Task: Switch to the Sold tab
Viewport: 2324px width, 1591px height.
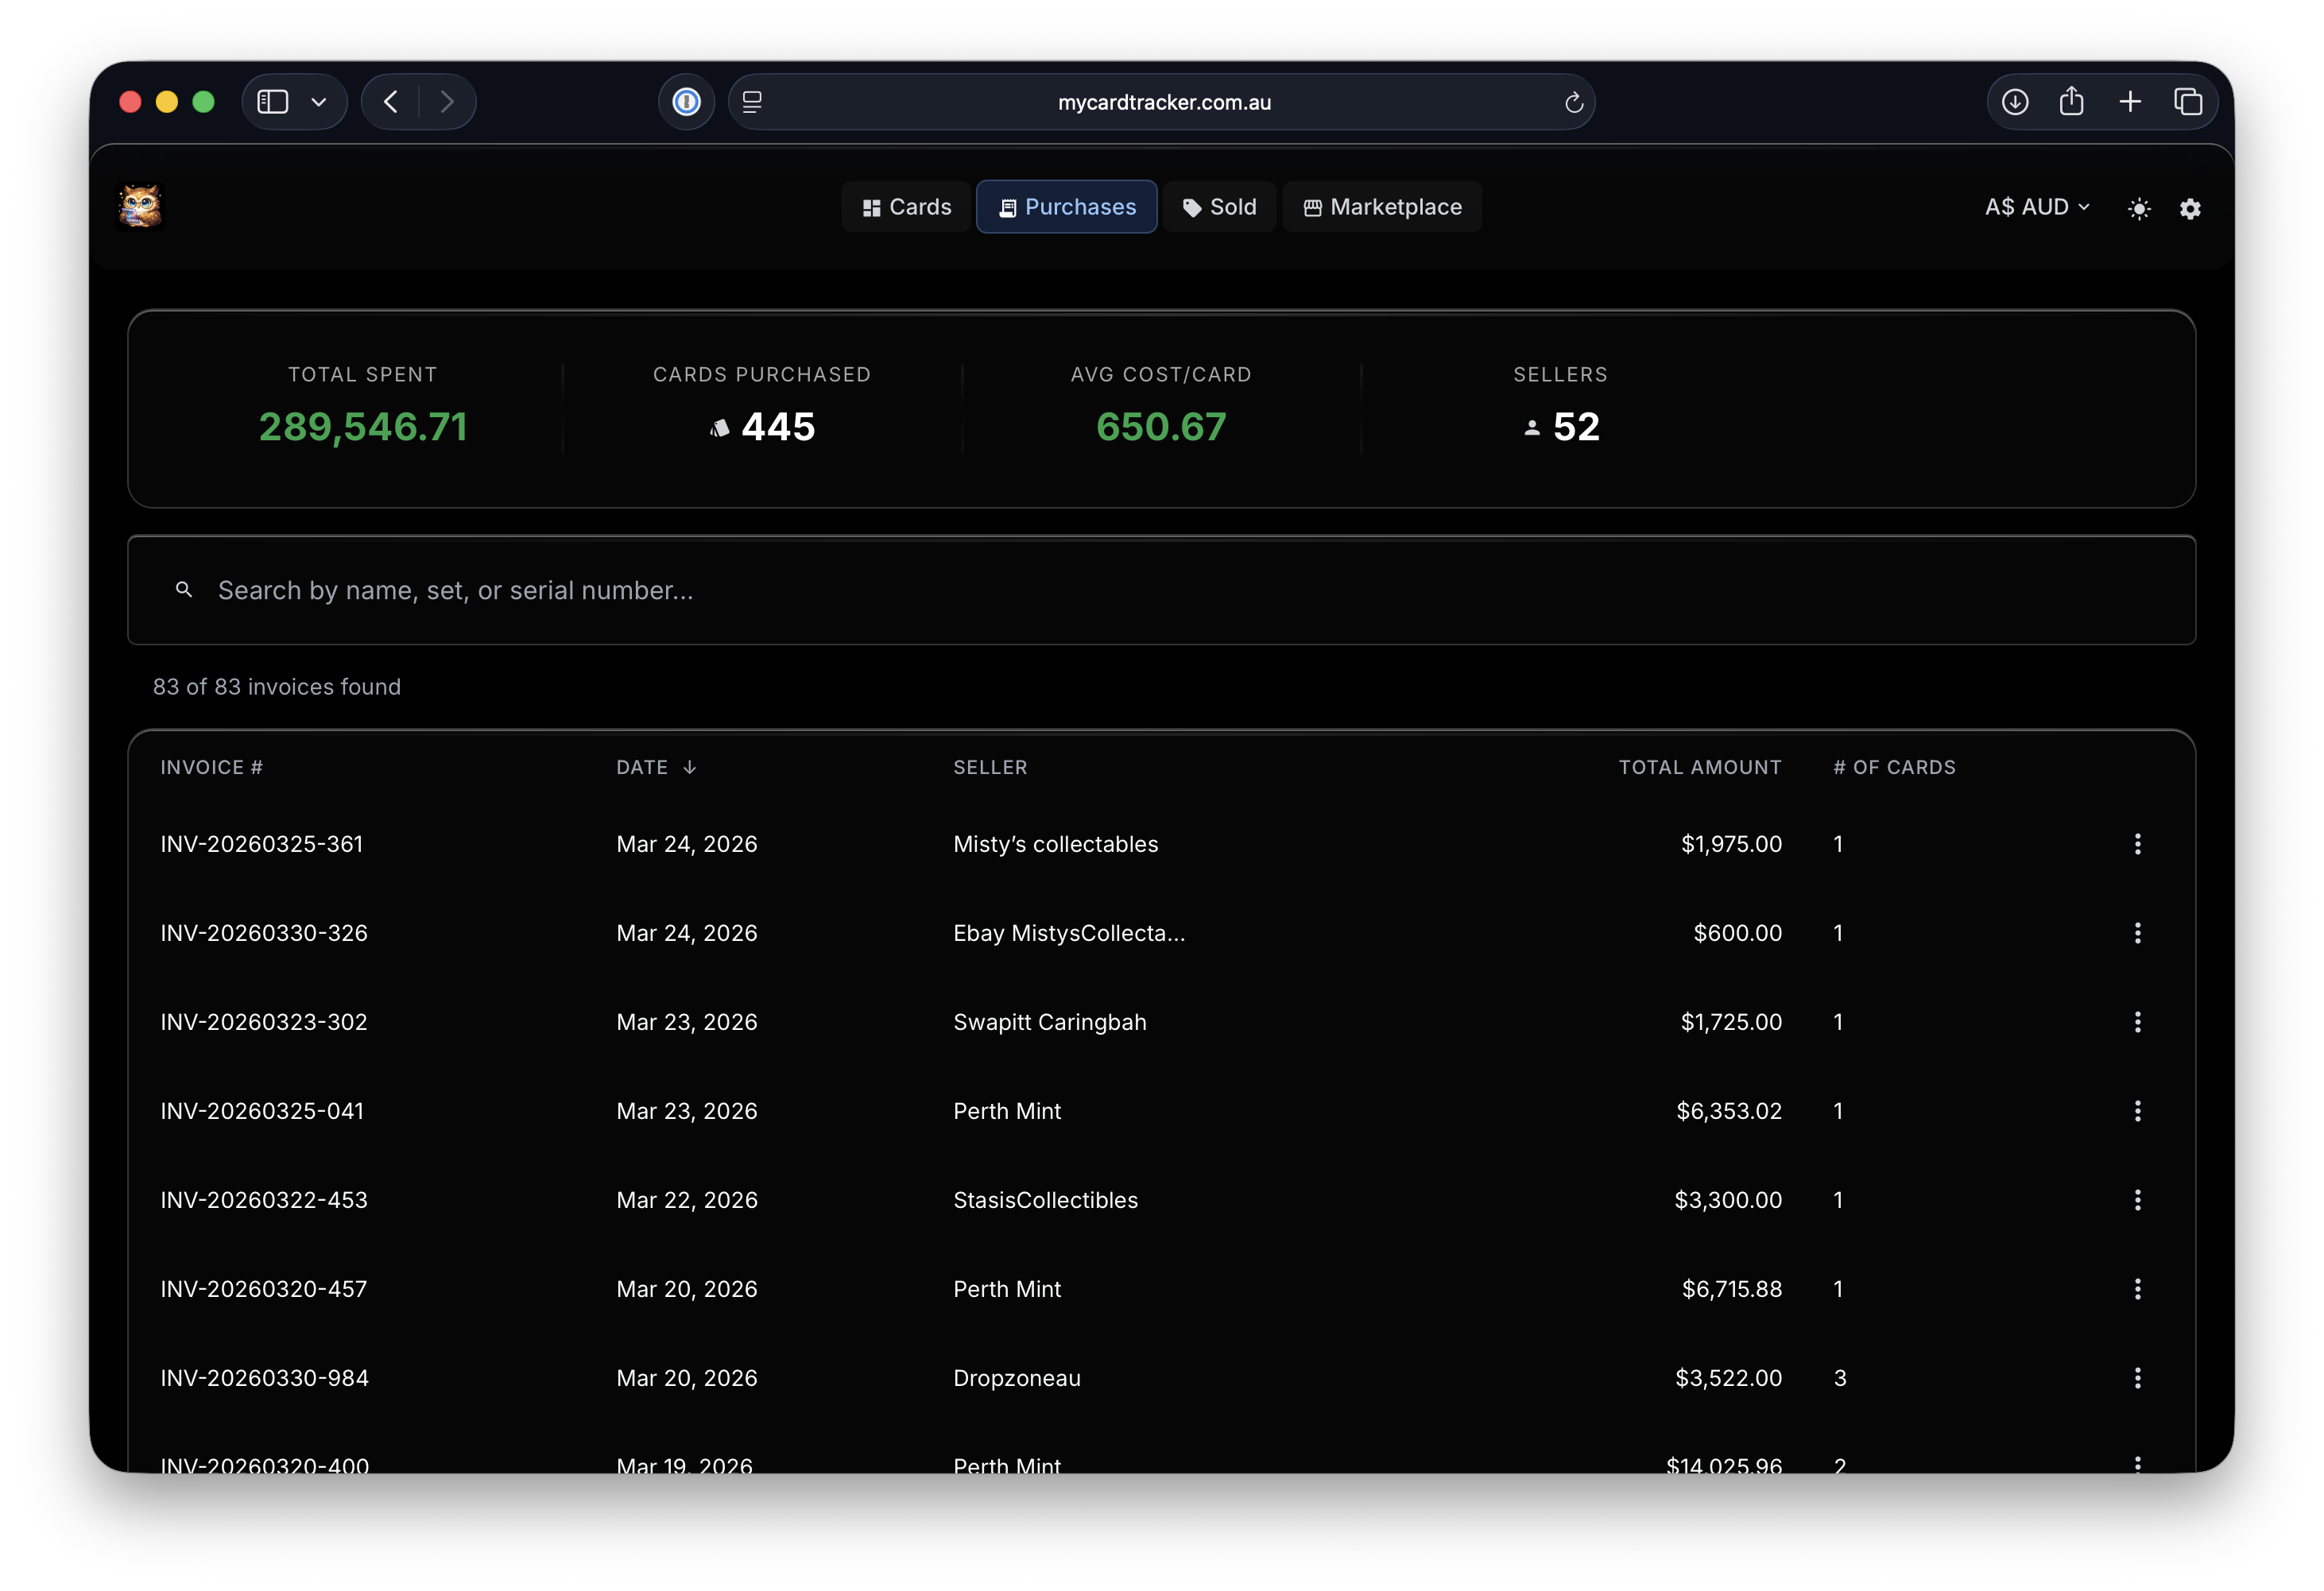Action: 1219,207
